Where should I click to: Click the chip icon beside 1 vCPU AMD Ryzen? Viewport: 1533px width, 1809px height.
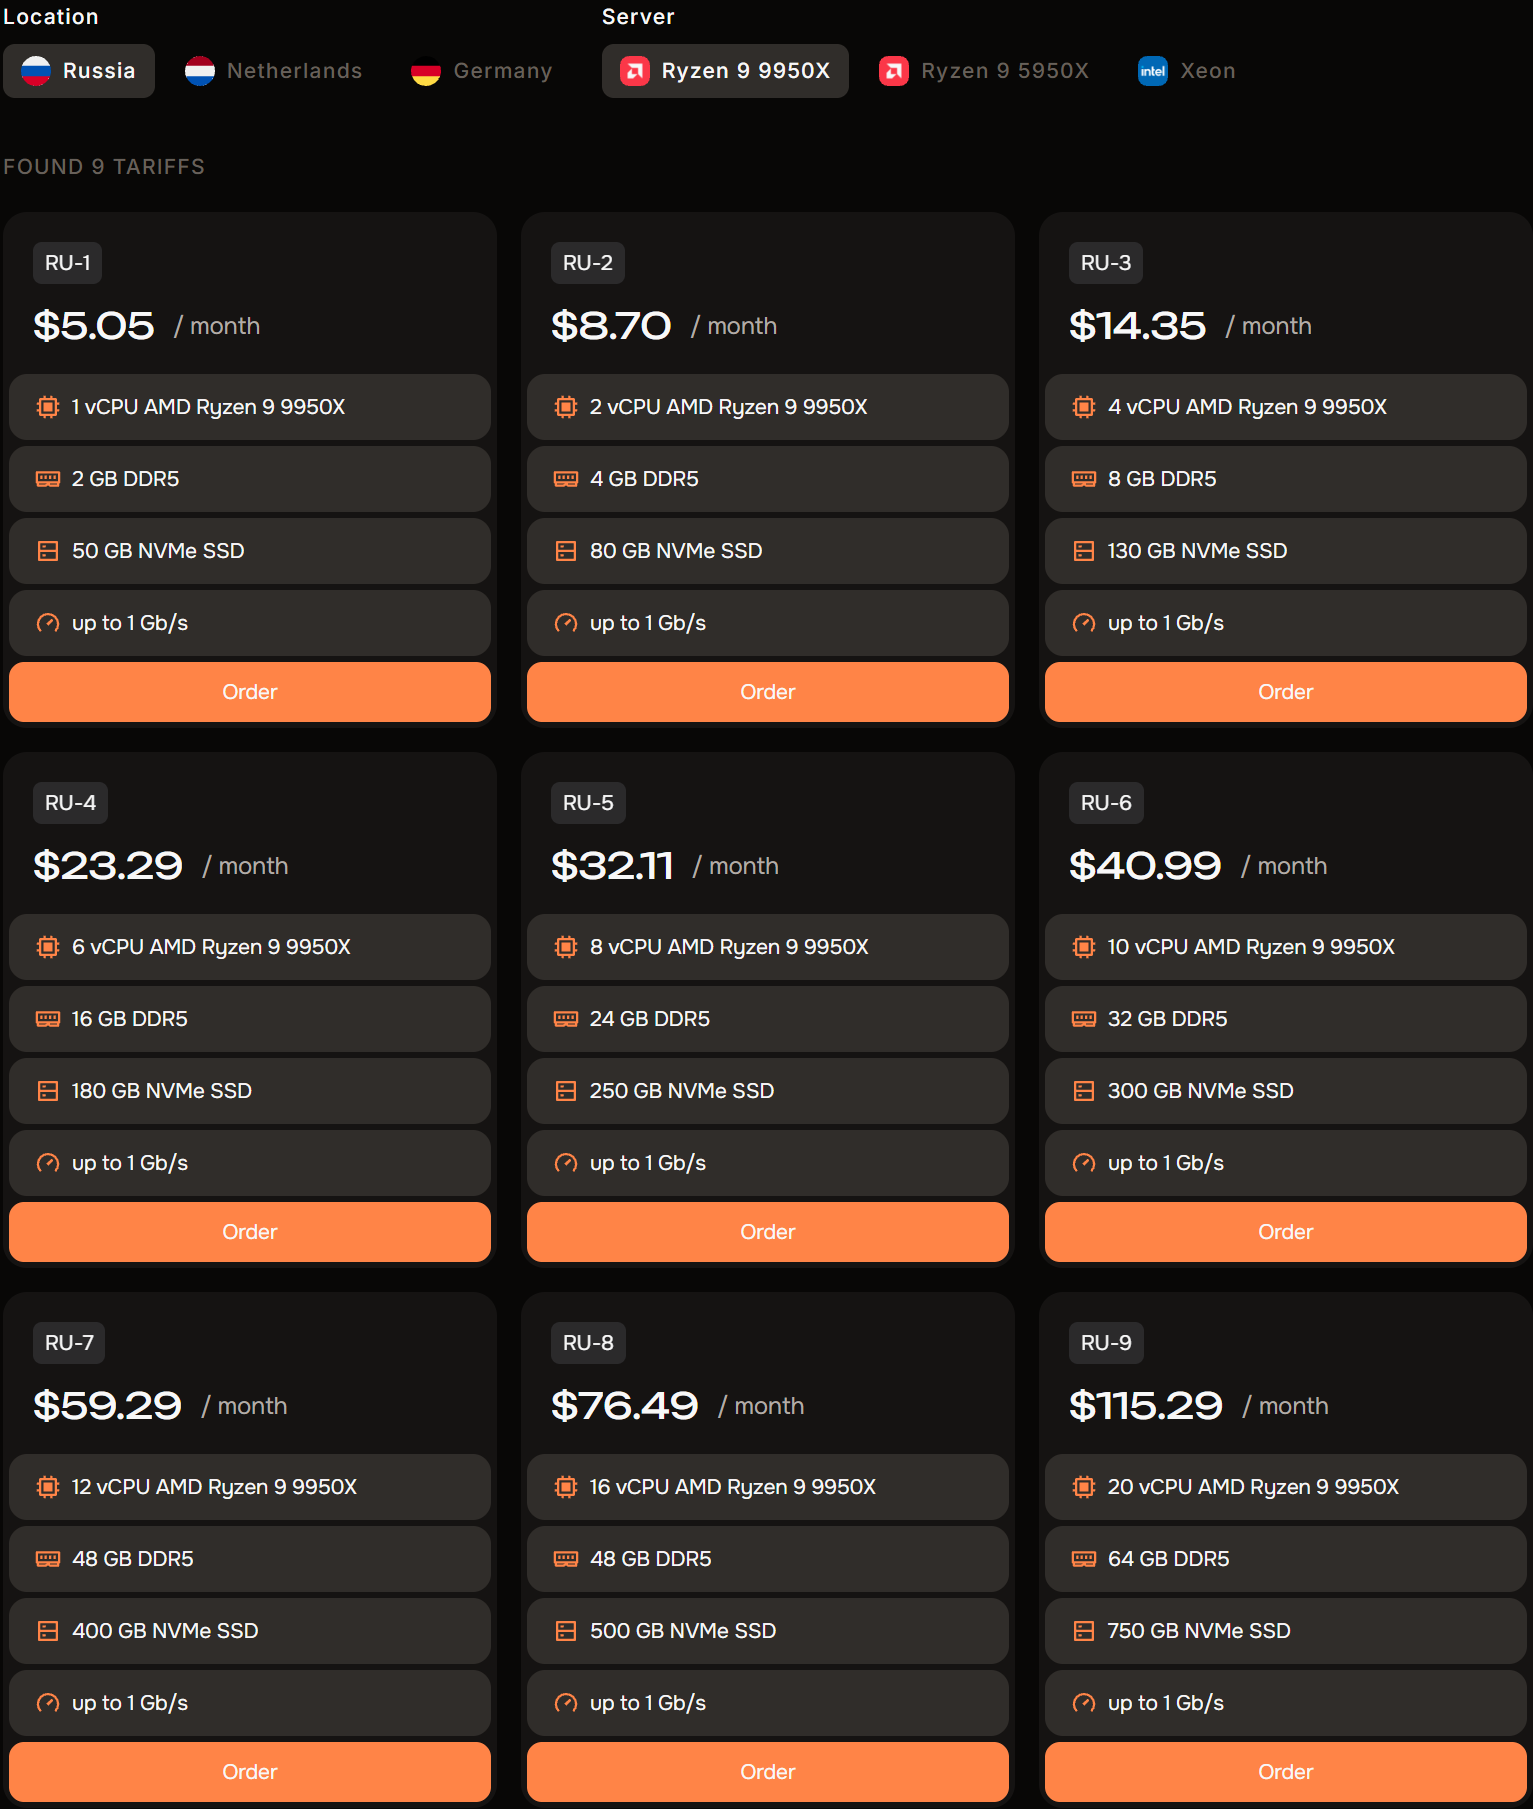tap(48, 407)
